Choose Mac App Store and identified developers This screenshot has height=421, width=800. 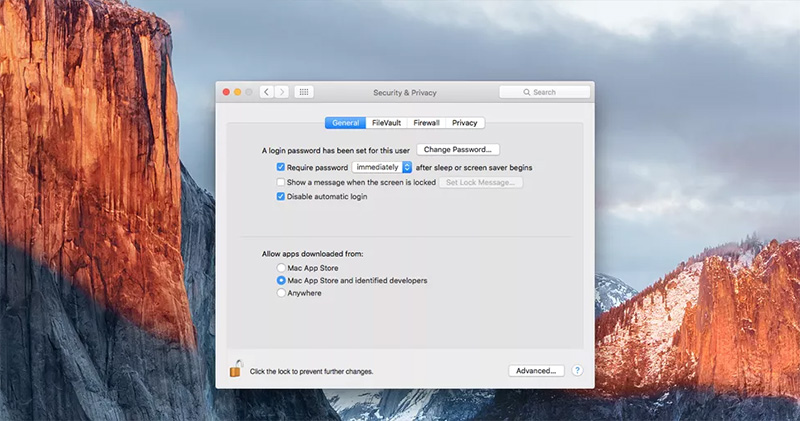[281, 280]
